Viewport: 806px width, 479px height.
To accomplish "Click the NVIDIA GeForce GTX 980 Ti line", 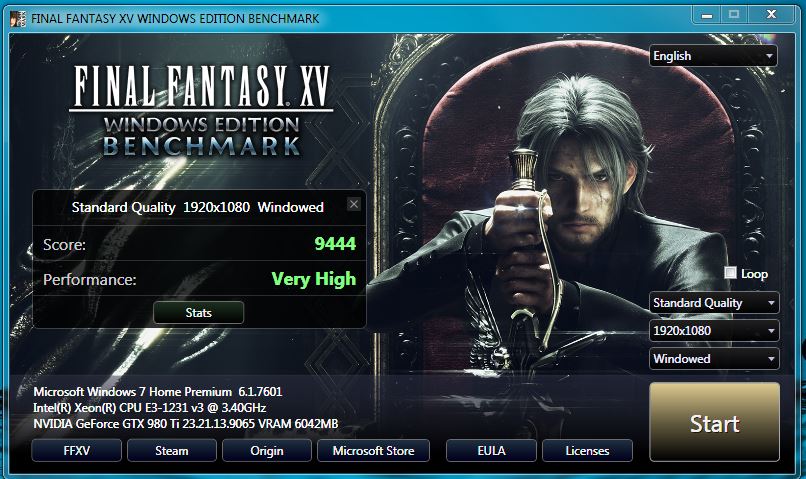I will pos(186,424).
